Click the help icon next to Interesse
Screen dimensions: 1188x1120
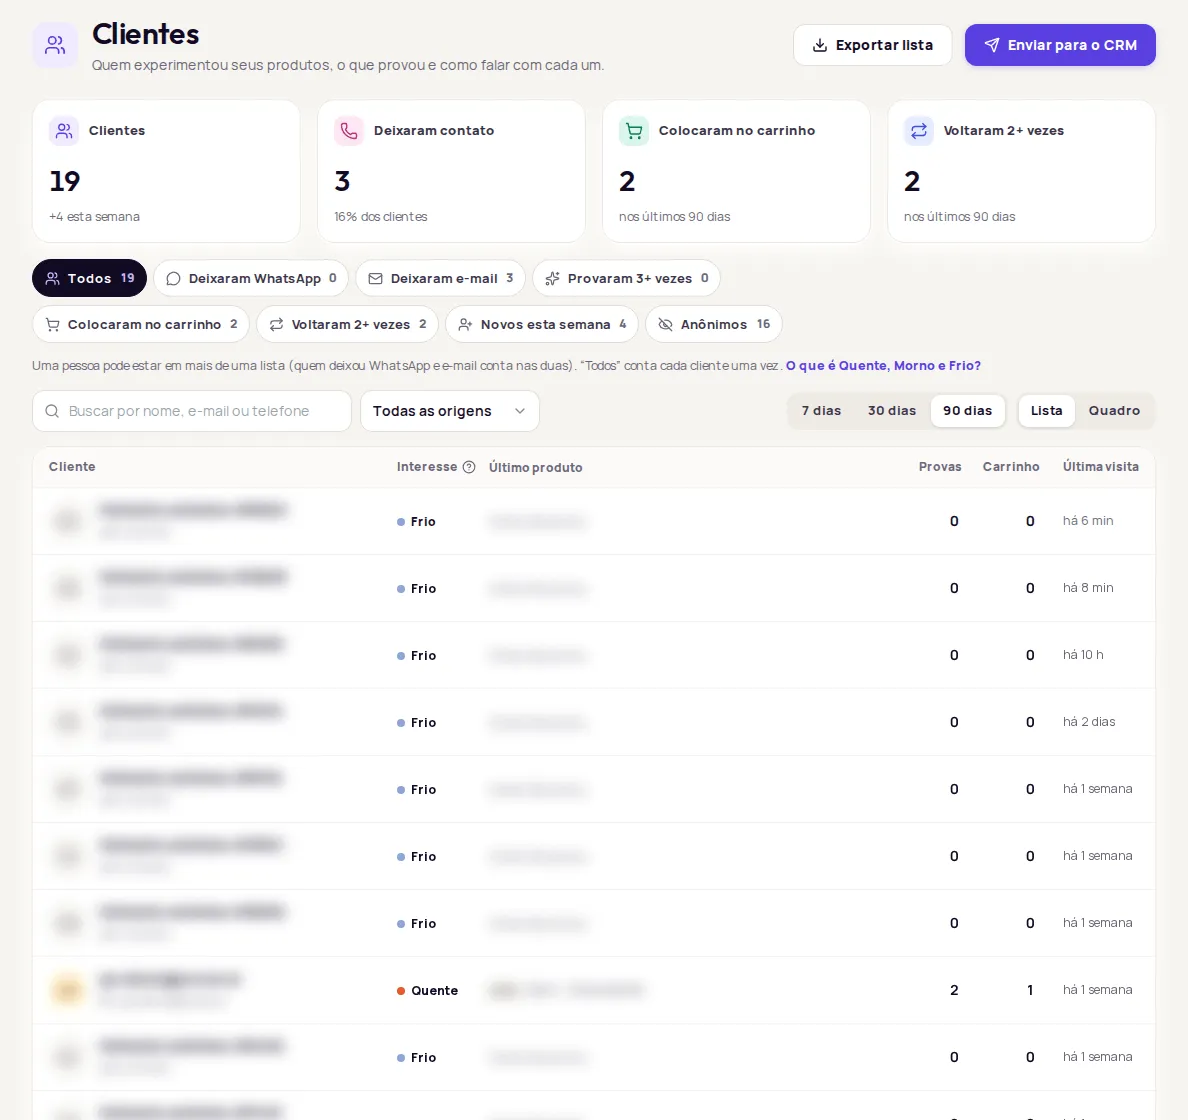pyautogui.click(x=469, y=467)
